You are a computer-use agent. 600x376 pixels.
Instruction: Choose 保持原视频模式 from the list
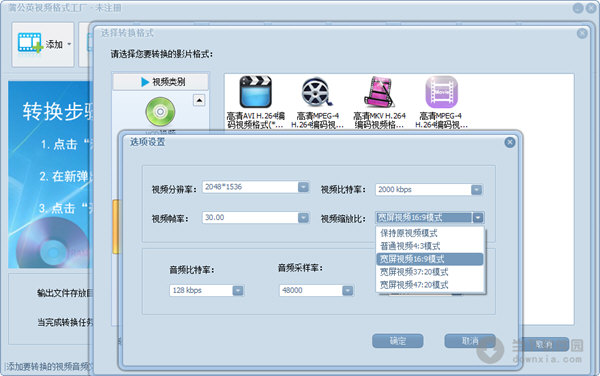pos(429,233)
